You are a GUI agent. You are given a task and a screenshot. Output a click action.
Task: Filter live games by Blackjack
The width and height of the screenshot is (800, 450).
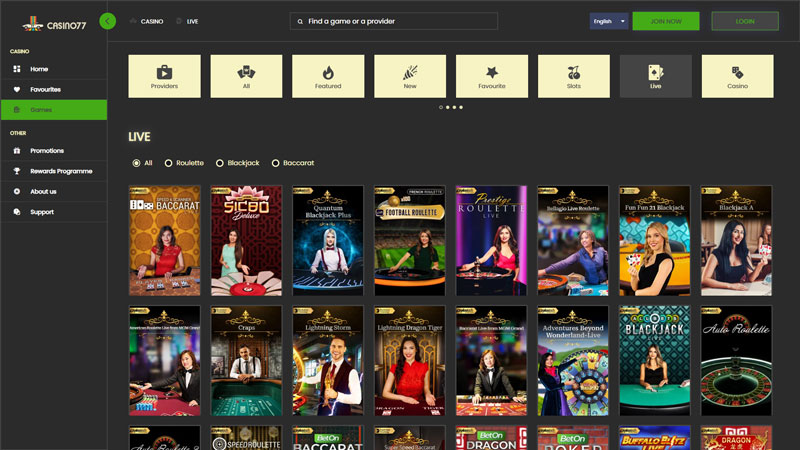pos(219,163)
